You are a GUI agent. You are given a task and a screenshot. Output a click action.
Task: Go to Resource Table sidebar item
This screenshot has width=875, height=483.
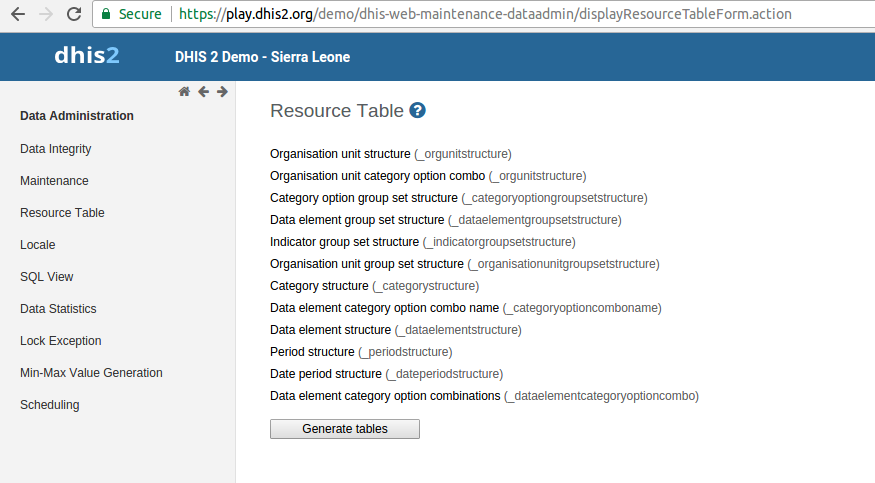point(62,213)
